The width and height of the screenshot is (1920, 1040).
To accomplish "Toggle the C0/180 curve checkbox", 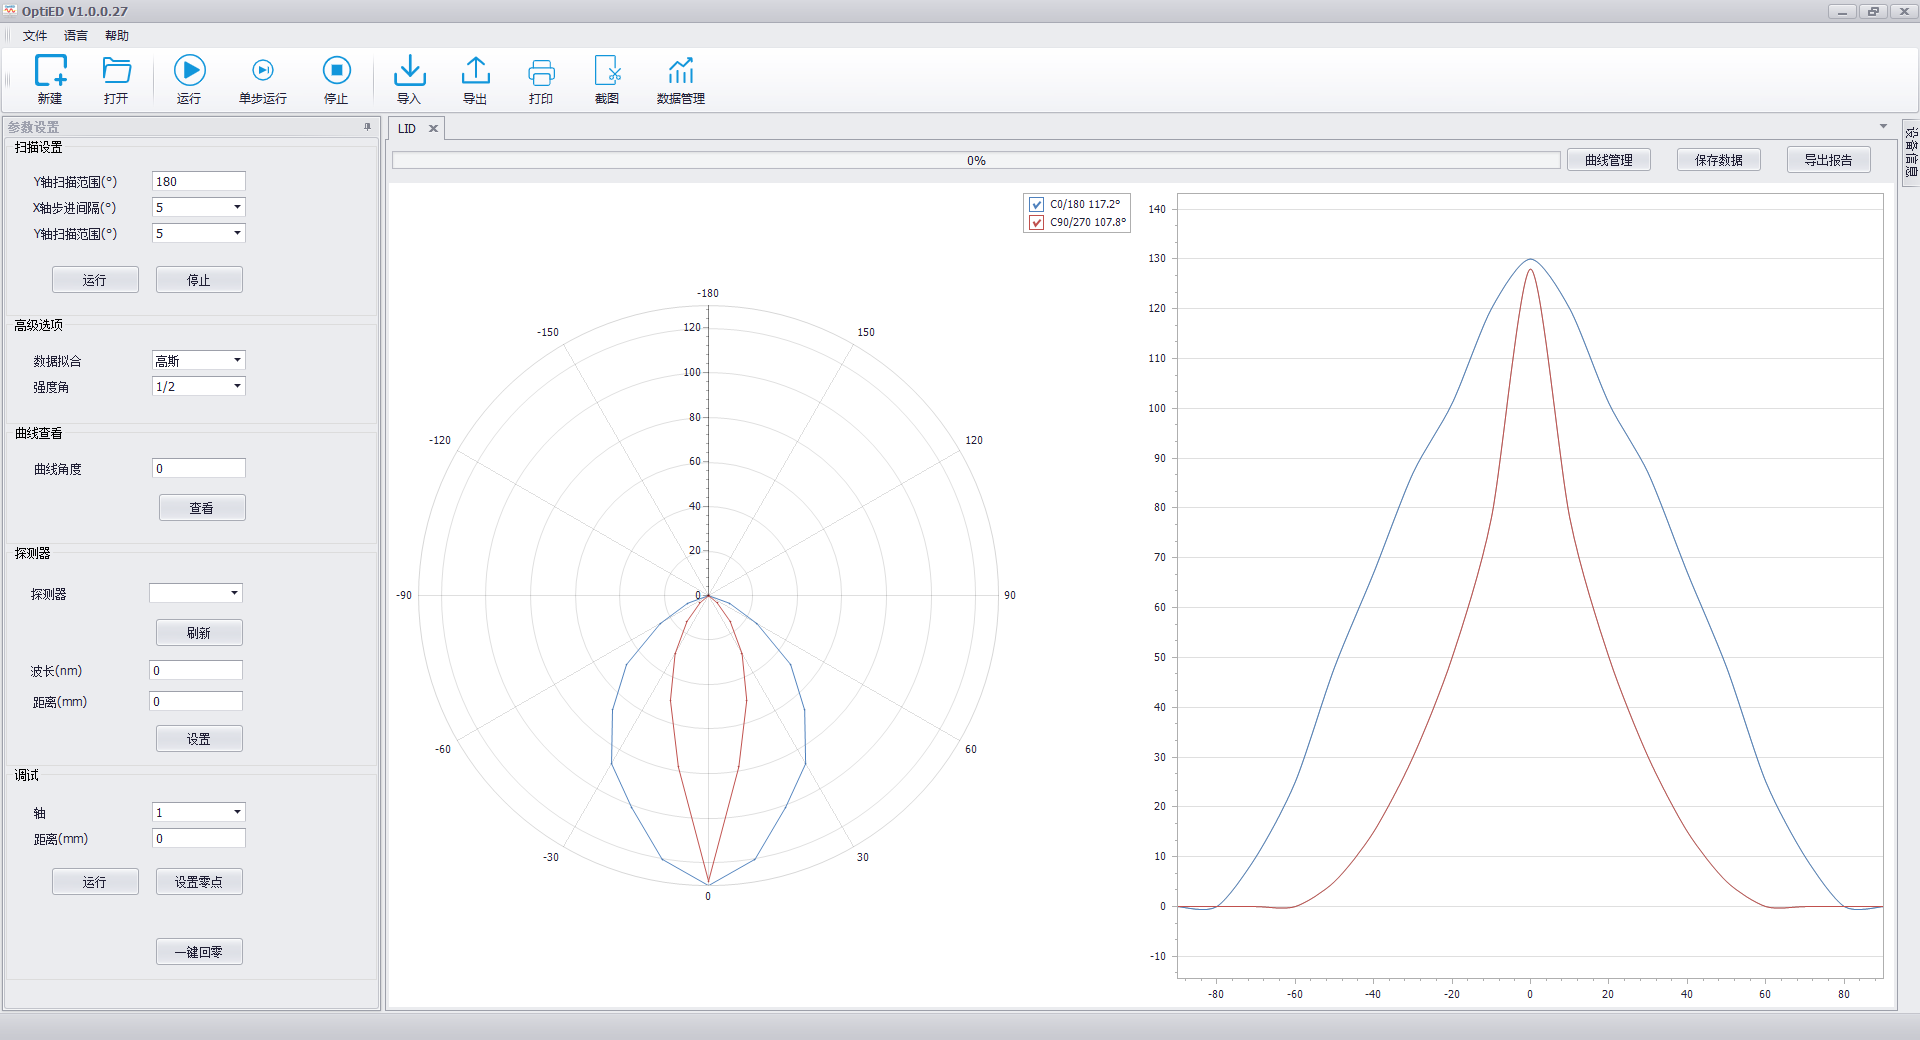I will point(1037,204).
